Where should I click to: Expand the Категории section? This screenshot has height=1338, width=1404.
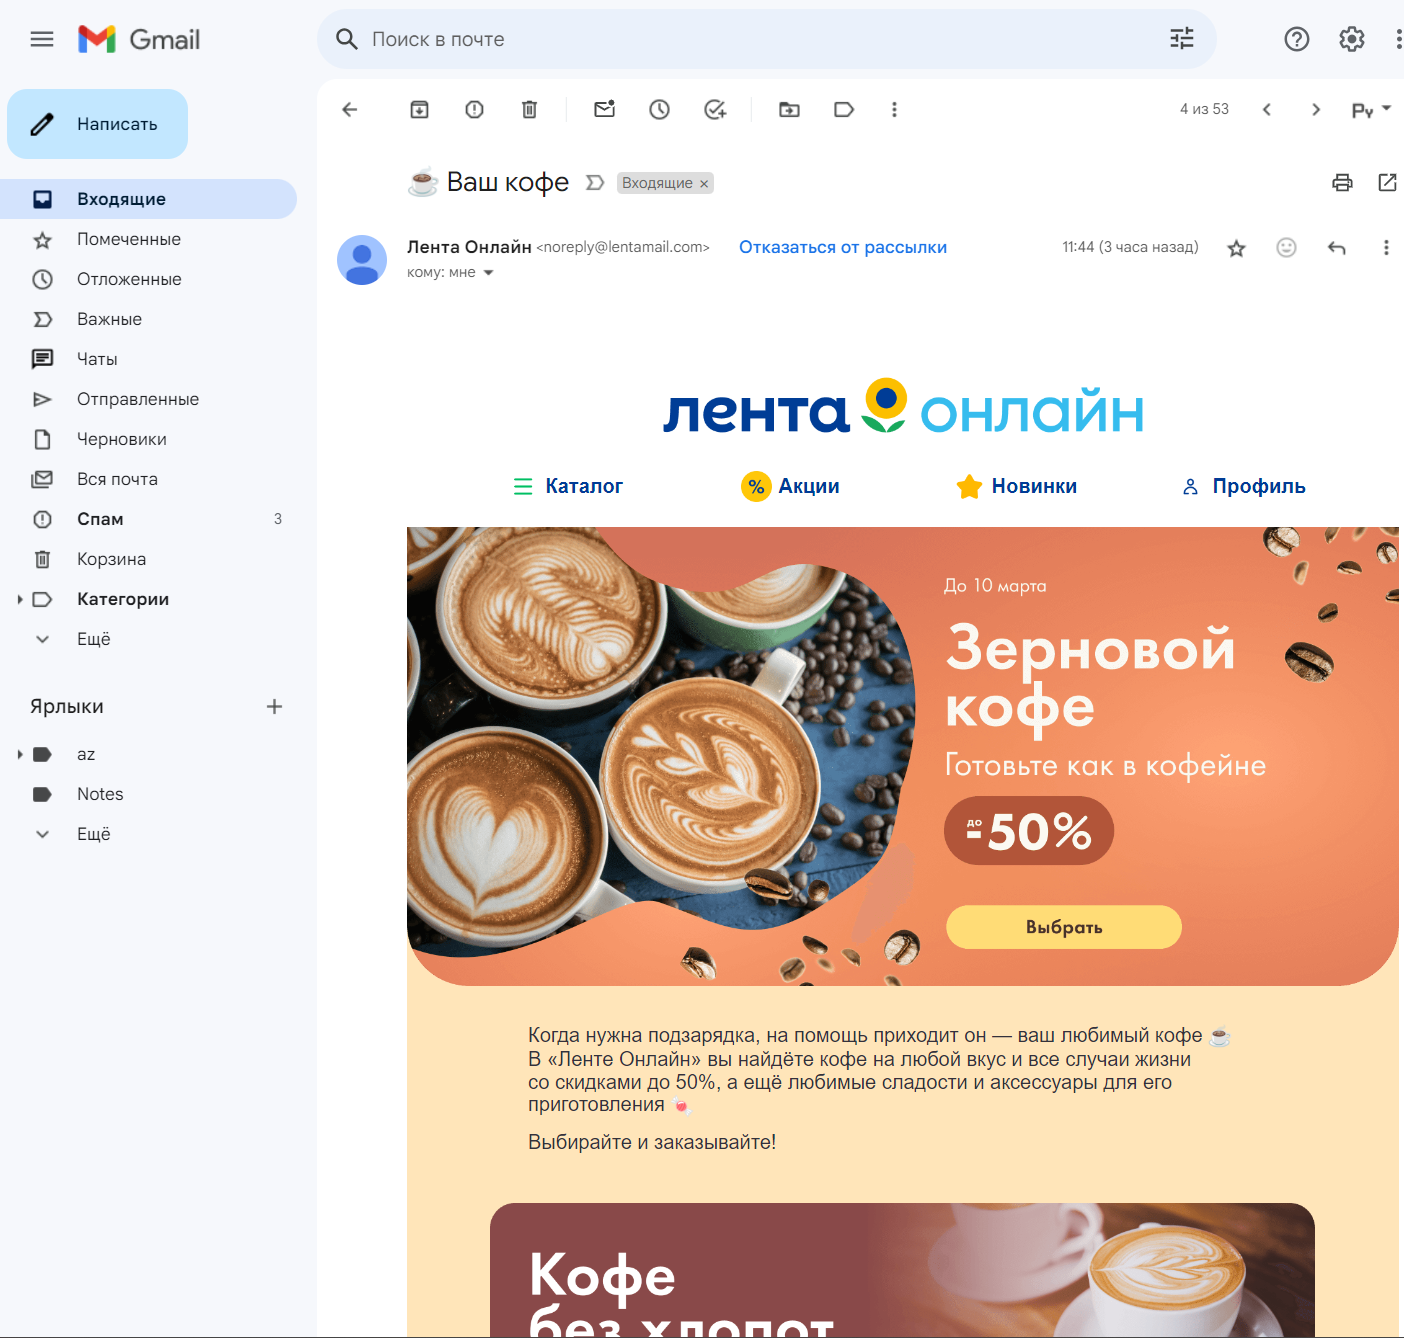[x=20, y=599]
